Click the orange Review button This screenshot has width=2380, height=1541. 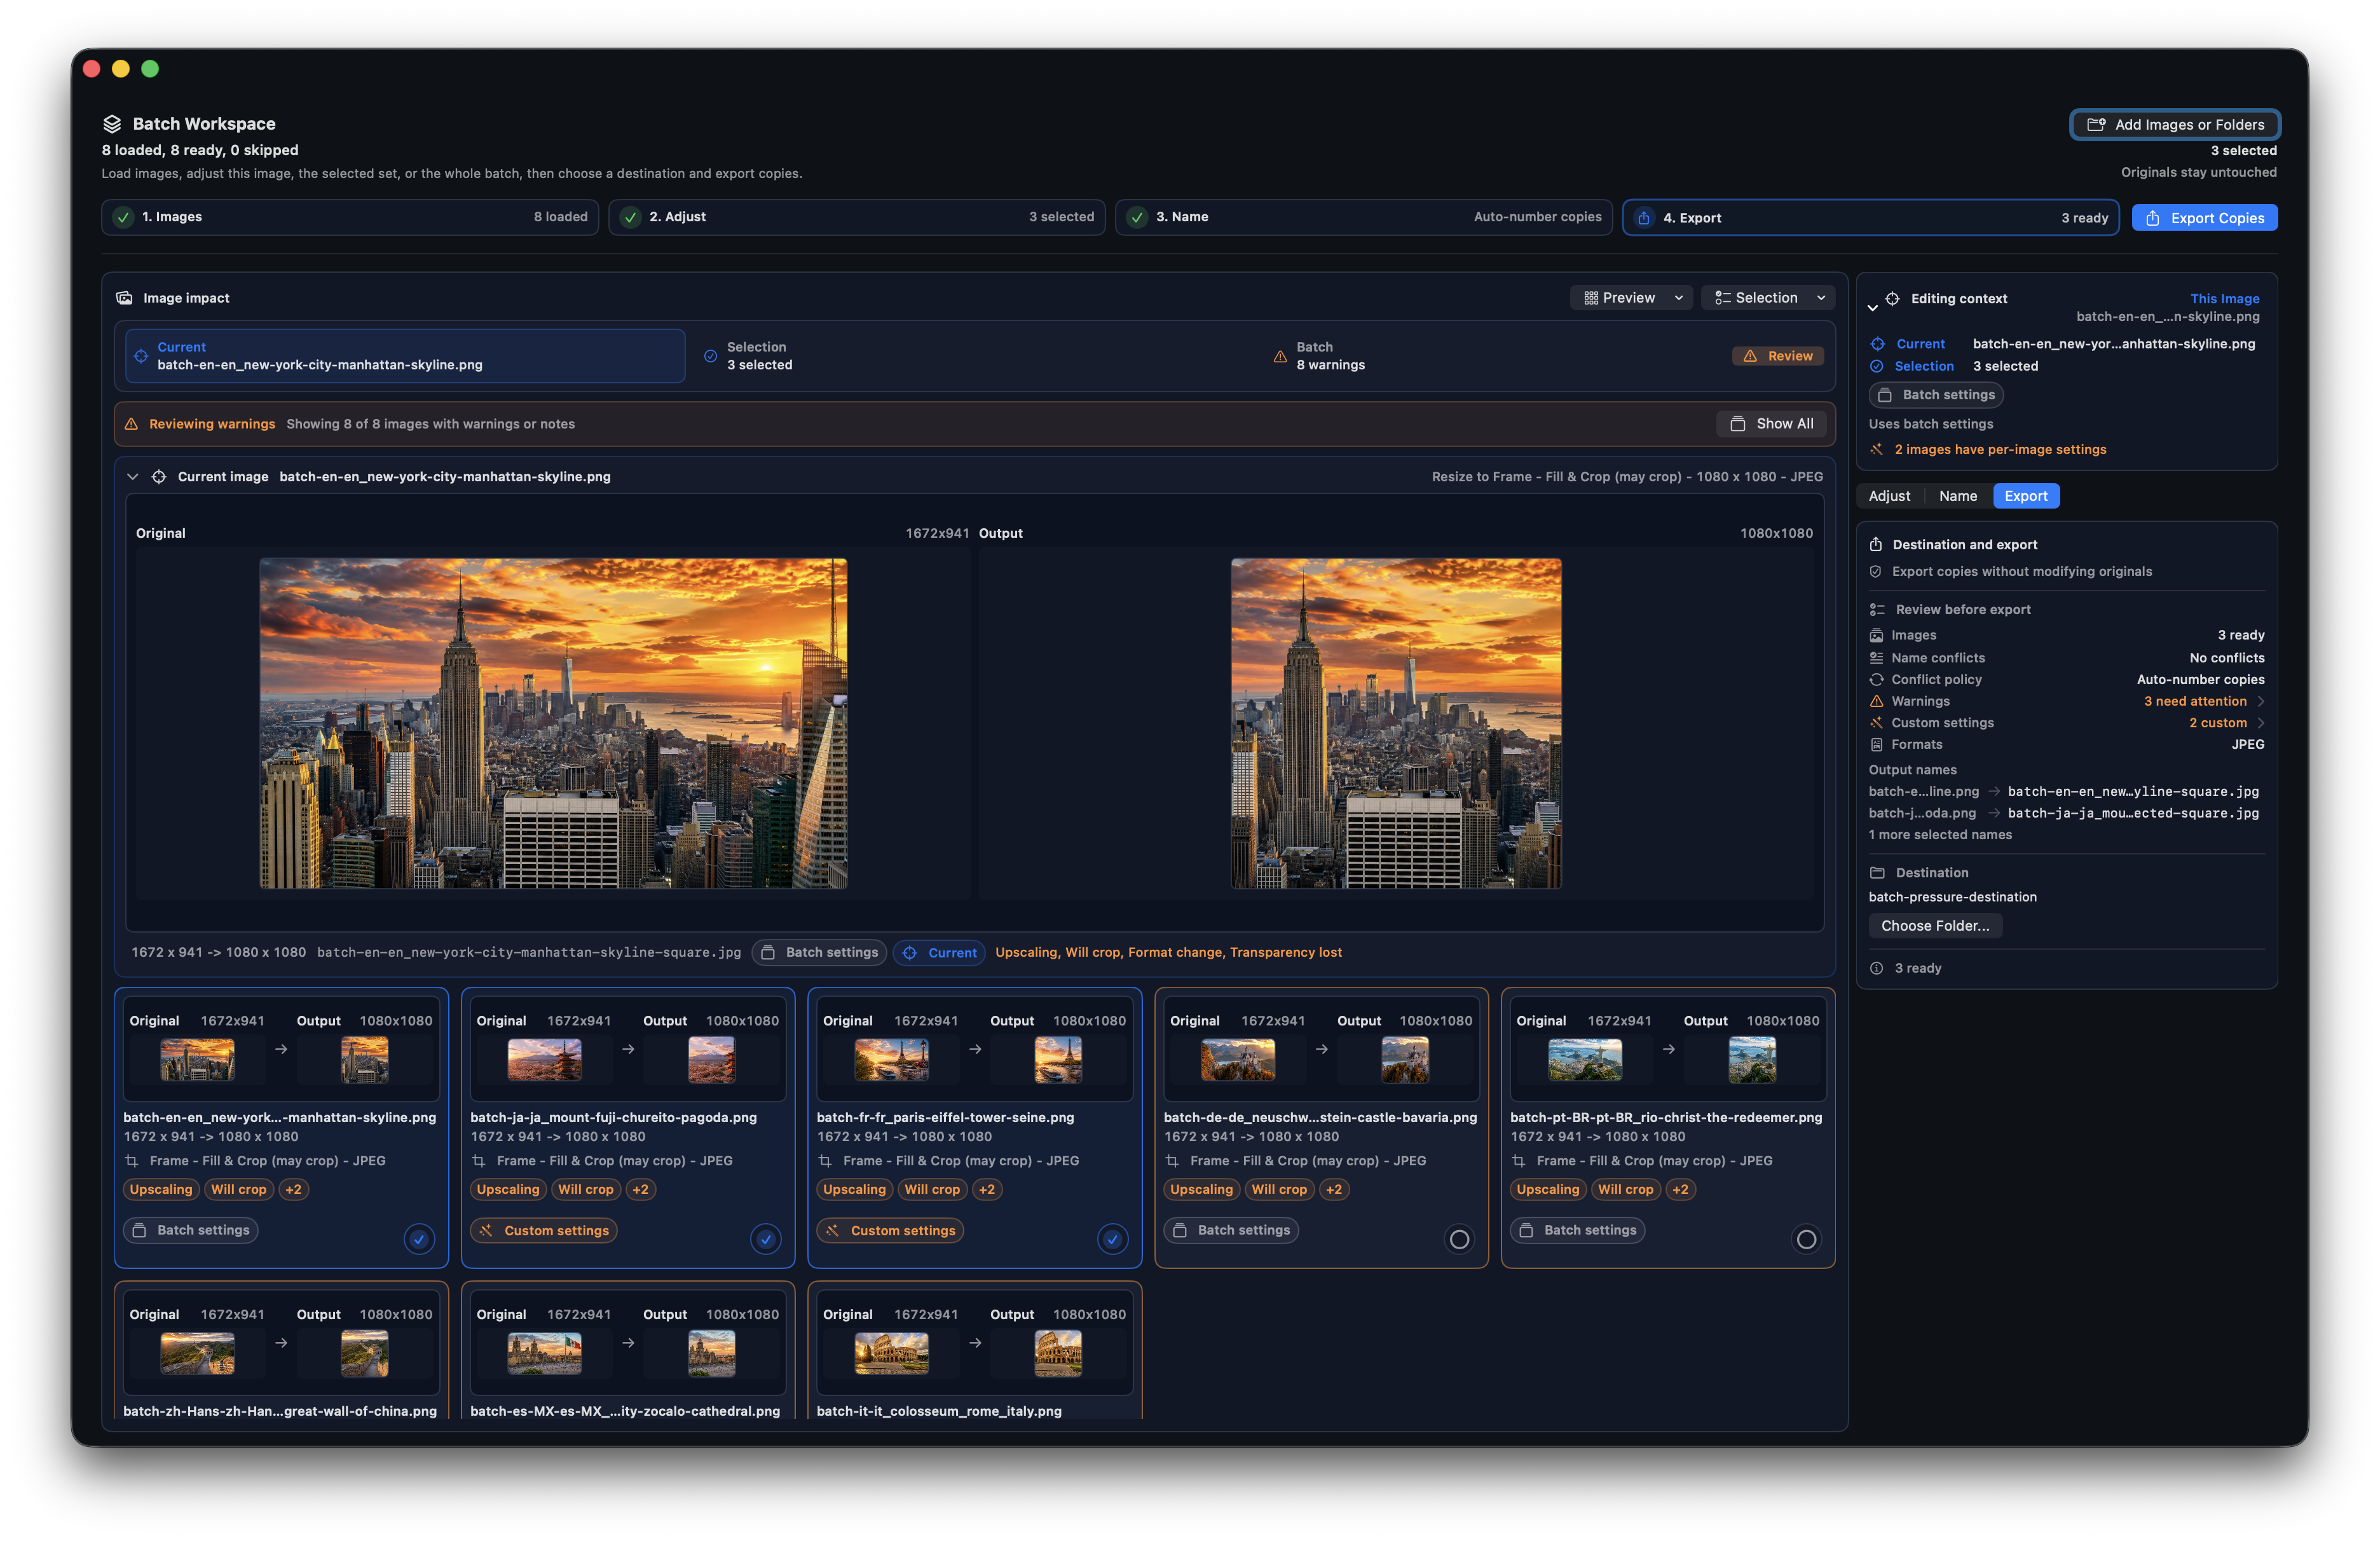pos(1778,356)
